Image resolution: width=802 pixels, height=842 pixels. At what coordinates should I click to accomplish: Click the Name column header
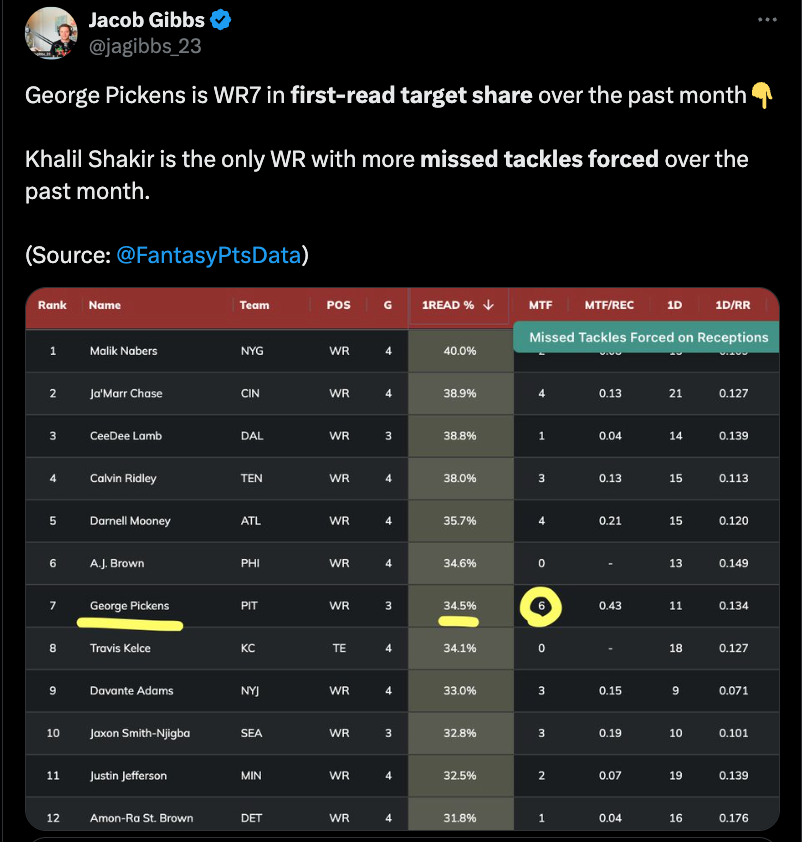coord(105,305)
